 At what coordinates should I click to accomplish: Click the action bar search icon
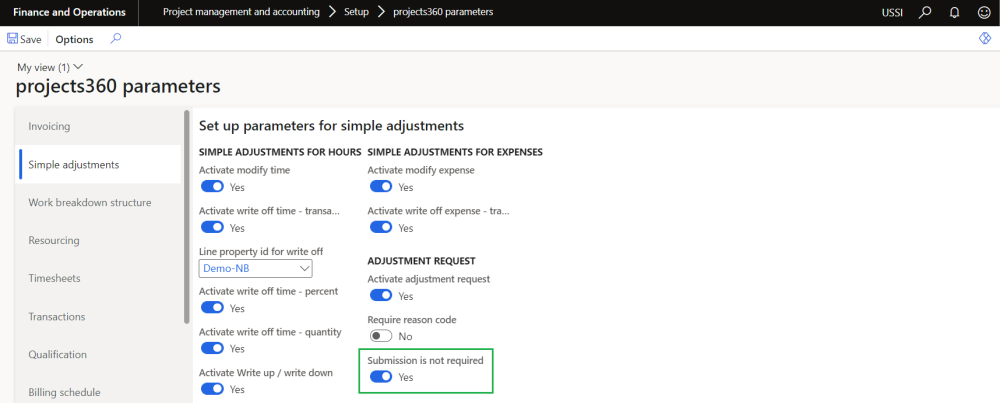[x=116, y=39]
